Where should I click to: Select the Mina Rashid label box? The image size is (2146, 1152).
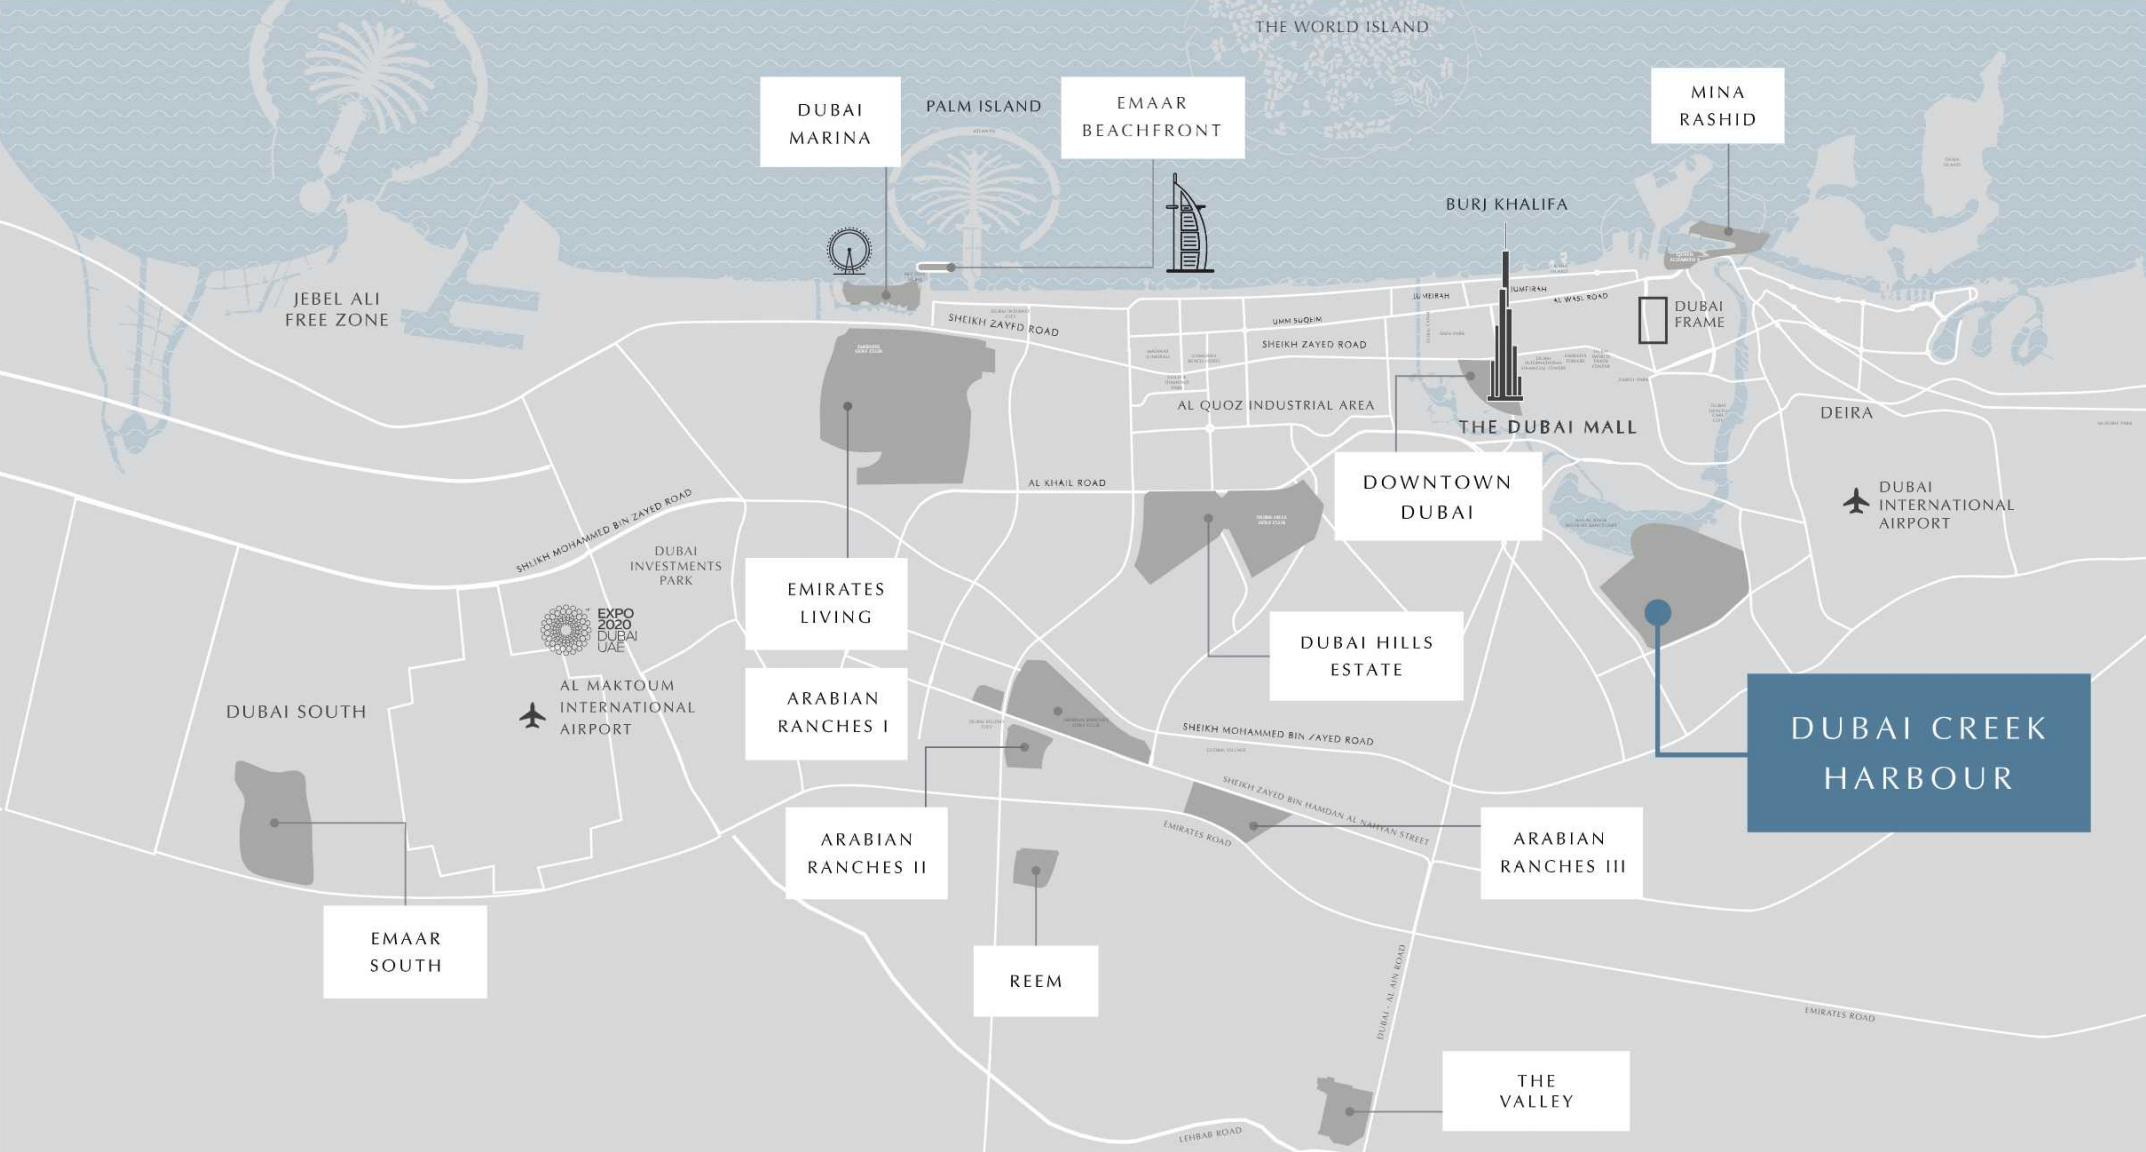point(1717,106)
